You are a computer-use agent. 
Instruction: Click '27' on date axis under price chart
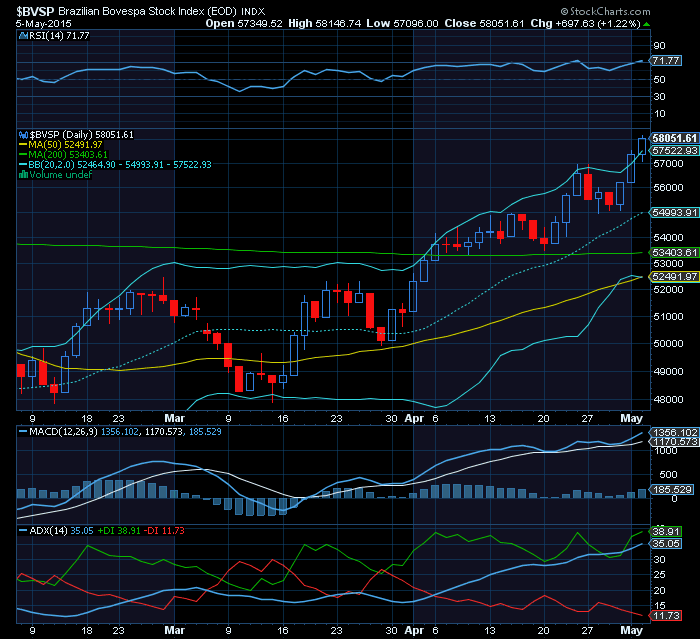tap(587, 419)
